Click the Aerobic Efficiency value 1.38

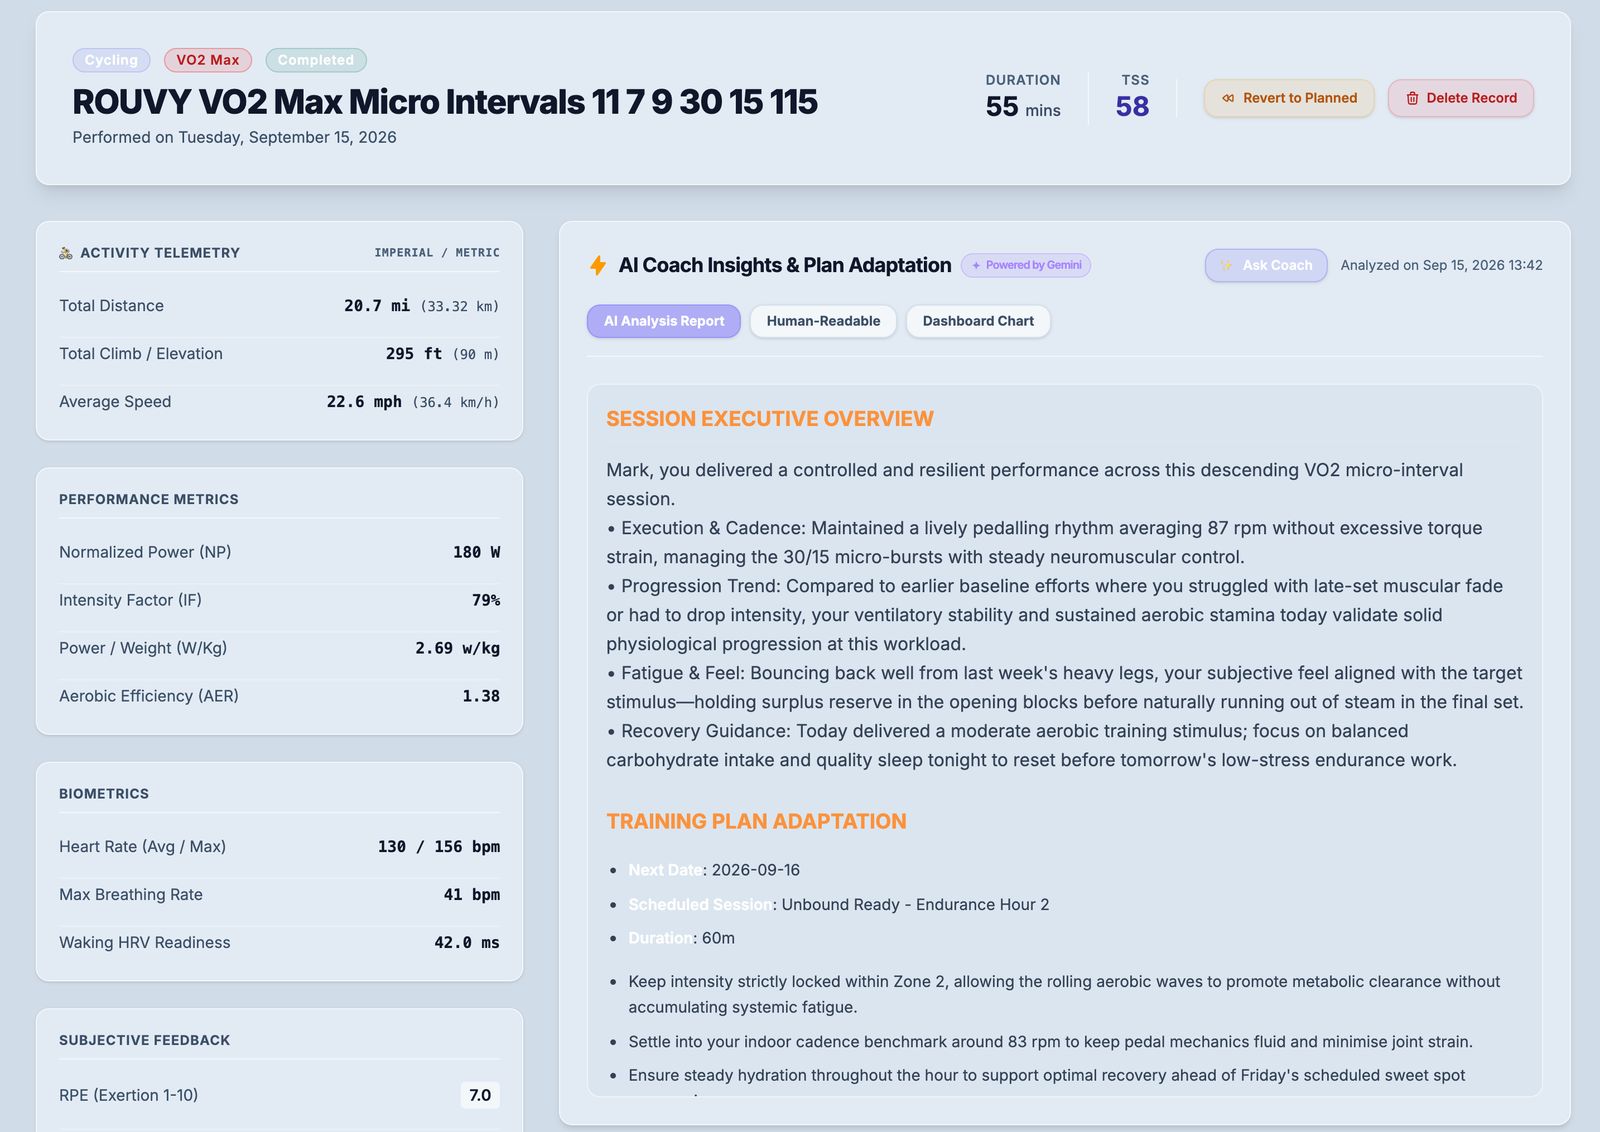tap(481, 696)
